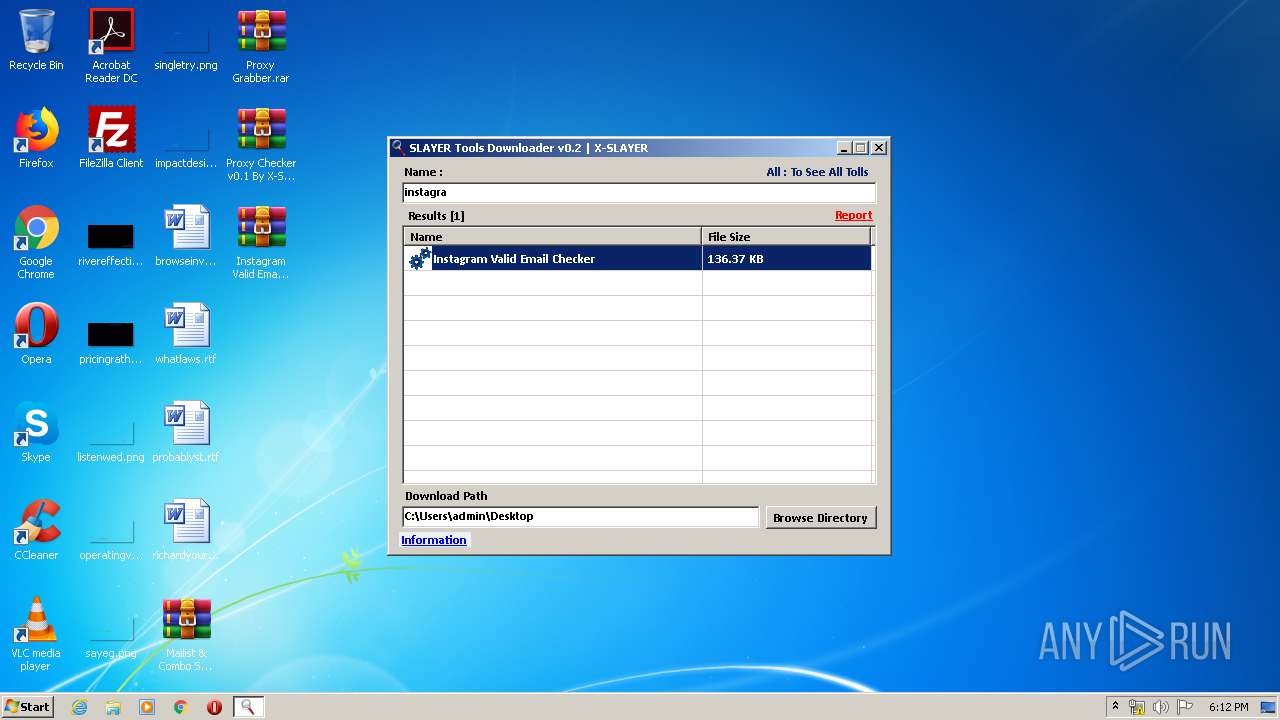This screenshot has height=720, width=1280.
Task: Click gear icon of Instagram Valid Email Checker
Action: [x=419, y=259]
